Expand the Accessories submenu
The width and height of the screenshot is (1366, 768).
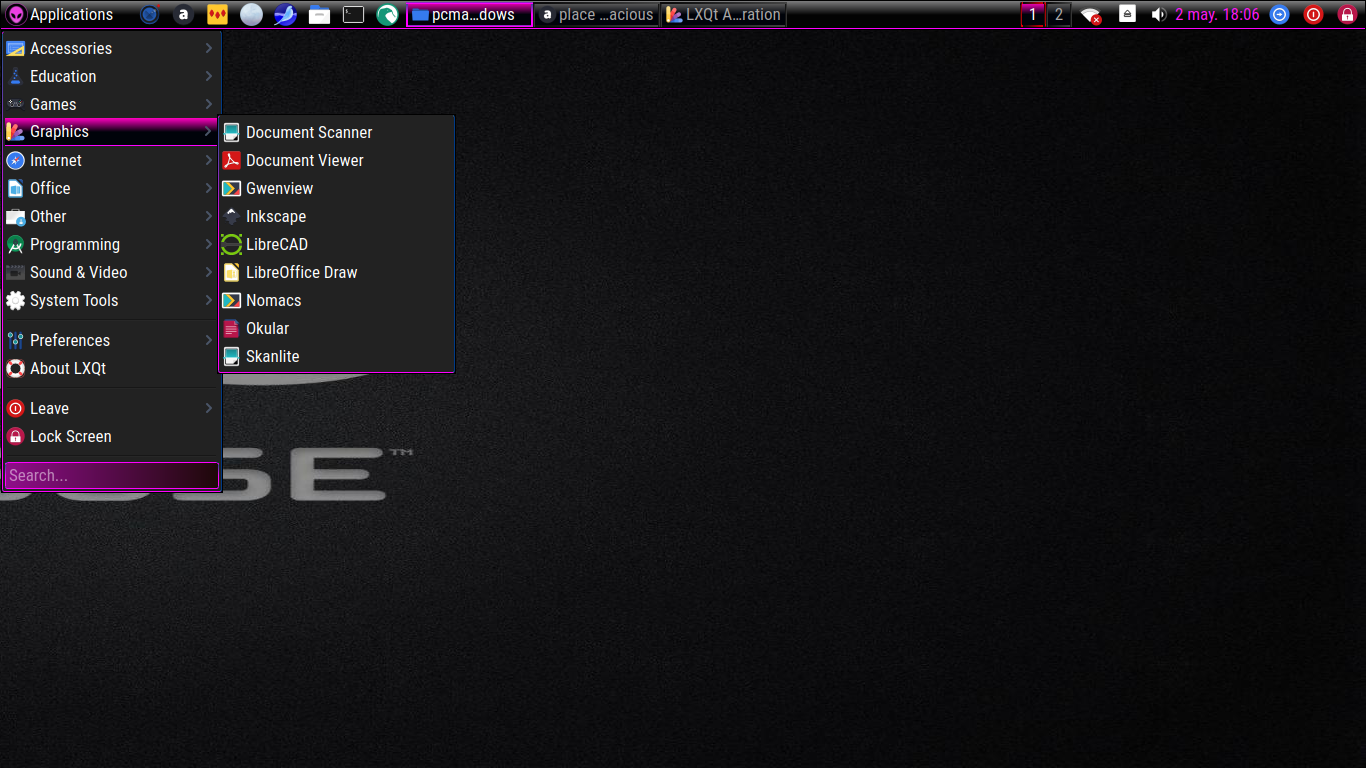[x=111, y=48]
